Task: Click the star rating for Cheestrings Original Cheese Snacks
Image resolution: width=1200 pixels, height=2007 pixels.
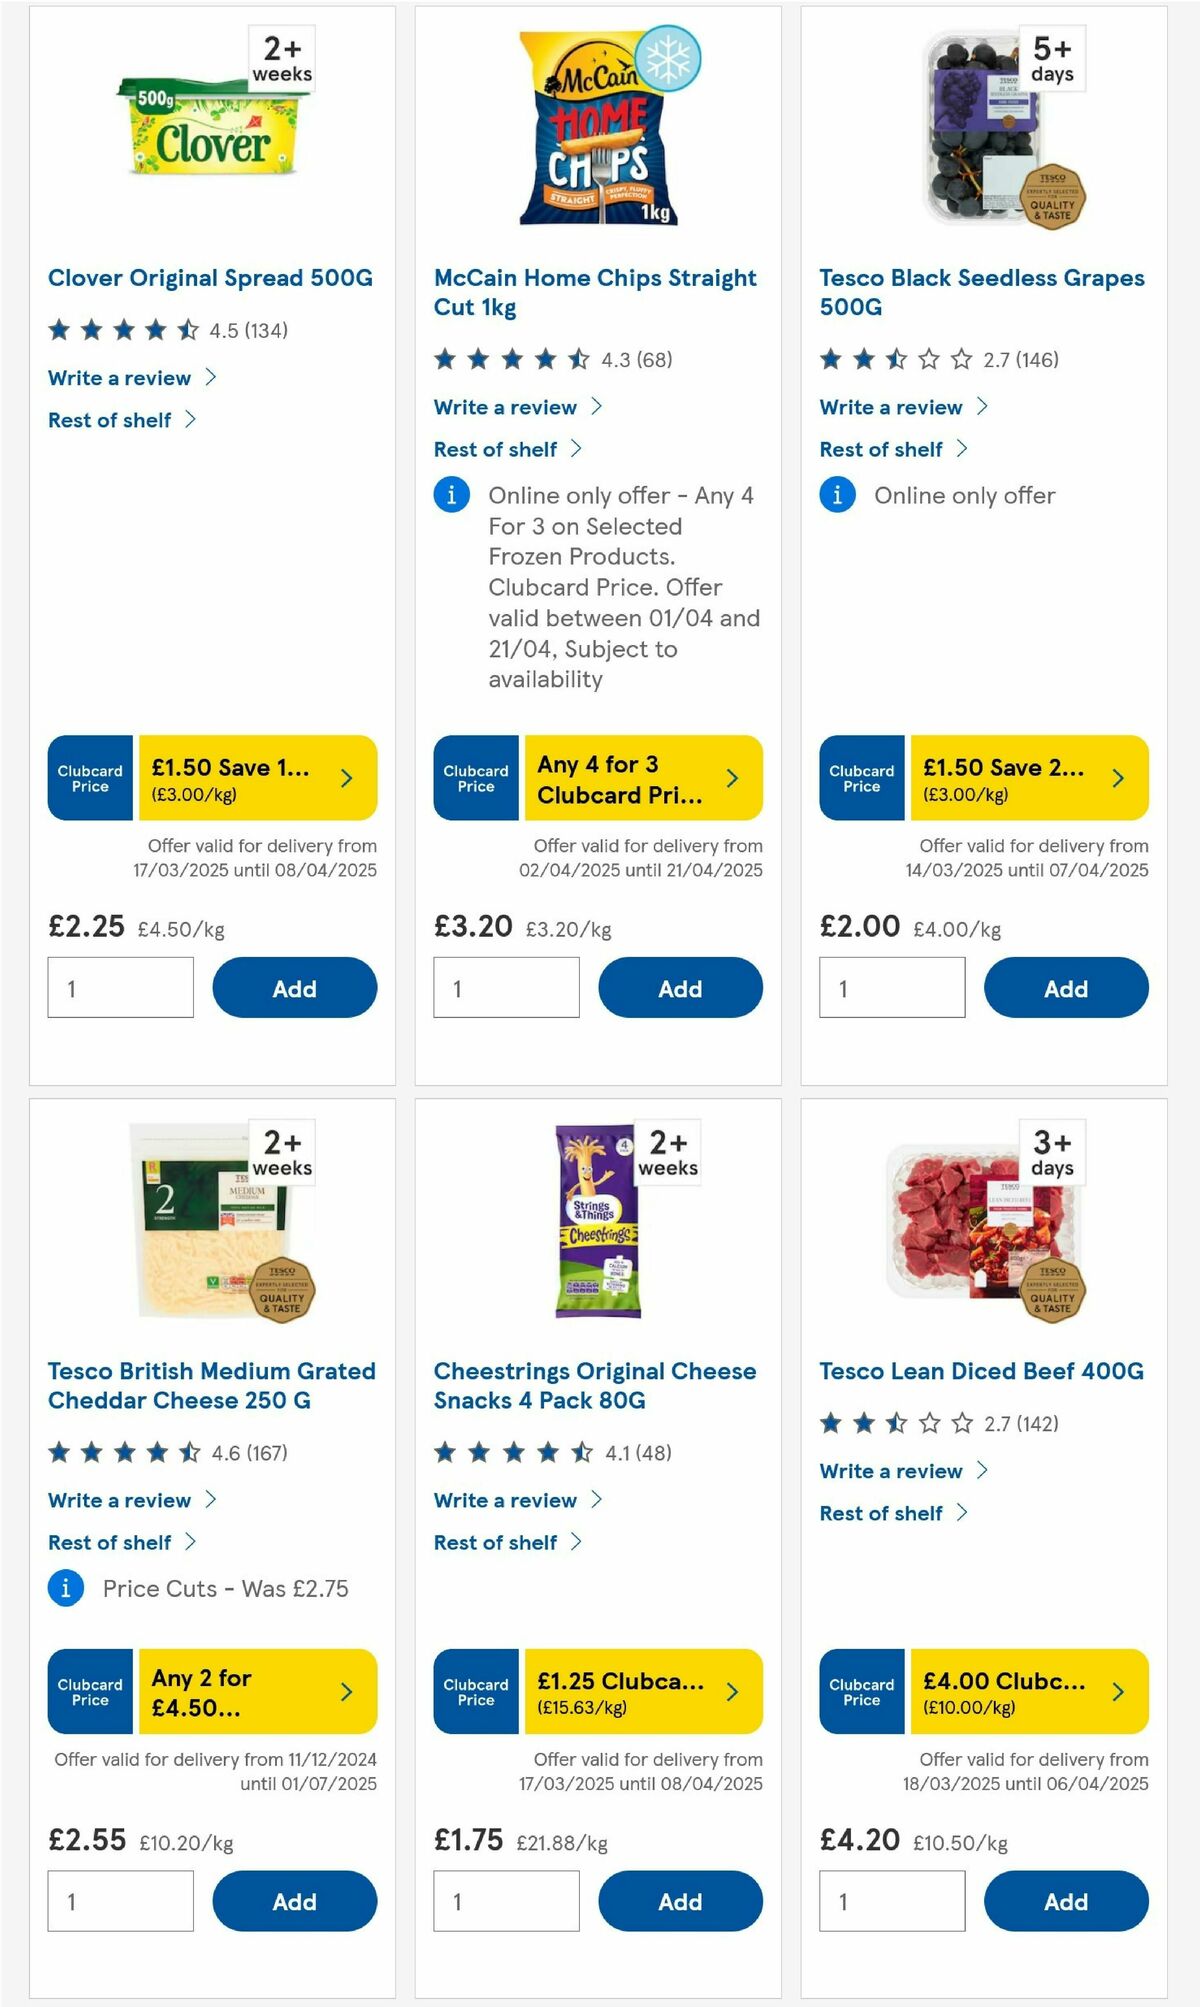Action: pos(510,1454)
